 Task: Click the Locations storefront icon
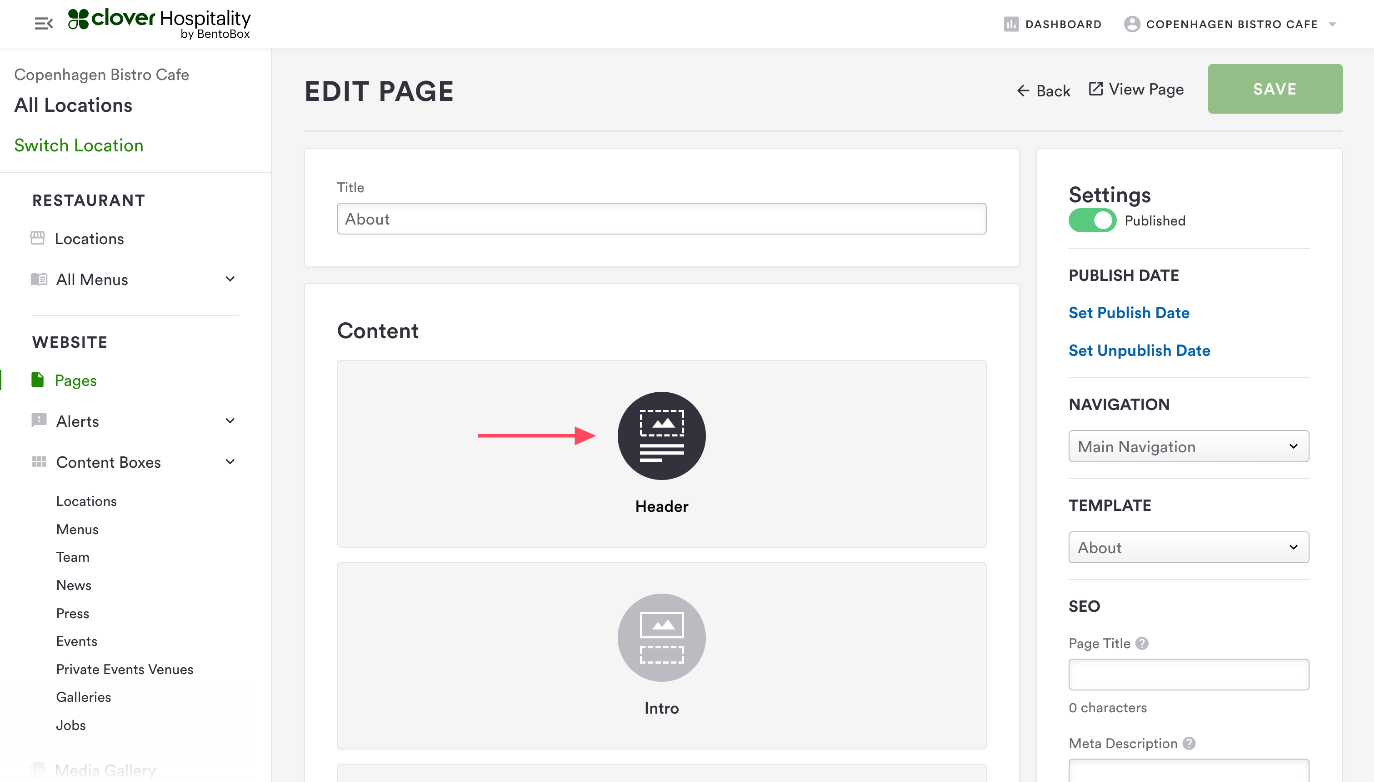[x=38, y=238]
